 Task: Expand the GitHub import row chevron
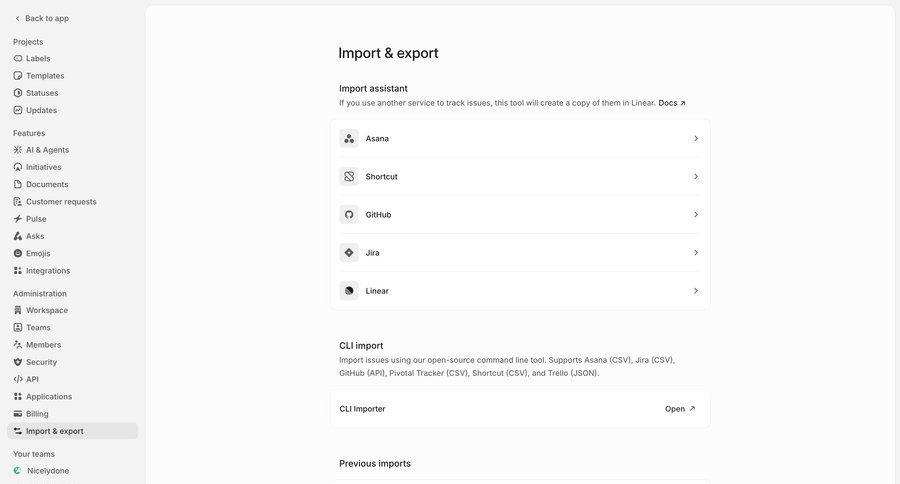coord(696,215)
